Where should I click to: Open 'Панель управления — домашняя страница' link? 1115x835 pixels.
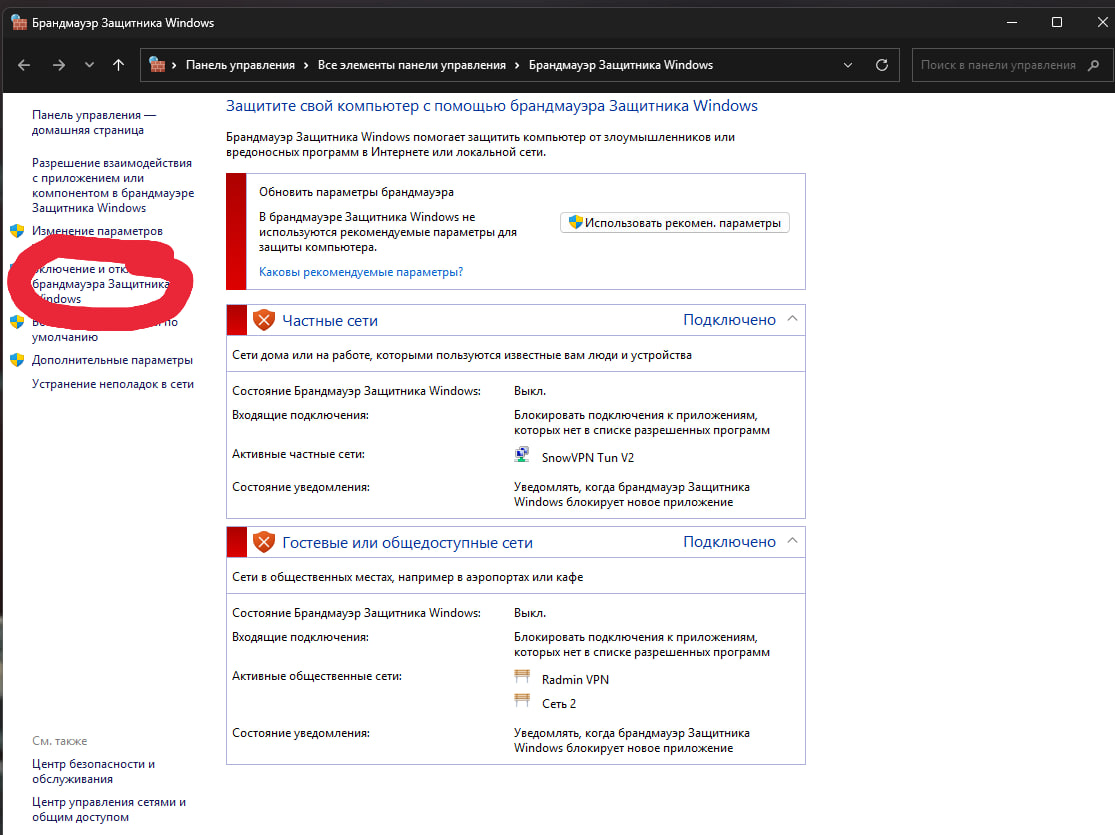point(94,122)
